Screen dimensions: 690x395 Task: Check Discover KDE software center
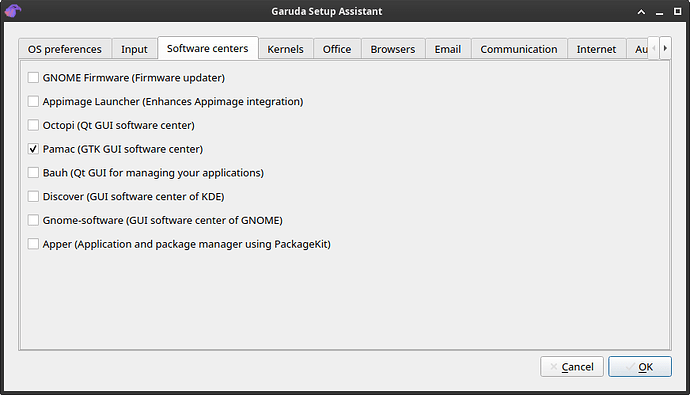click(33, 197)
